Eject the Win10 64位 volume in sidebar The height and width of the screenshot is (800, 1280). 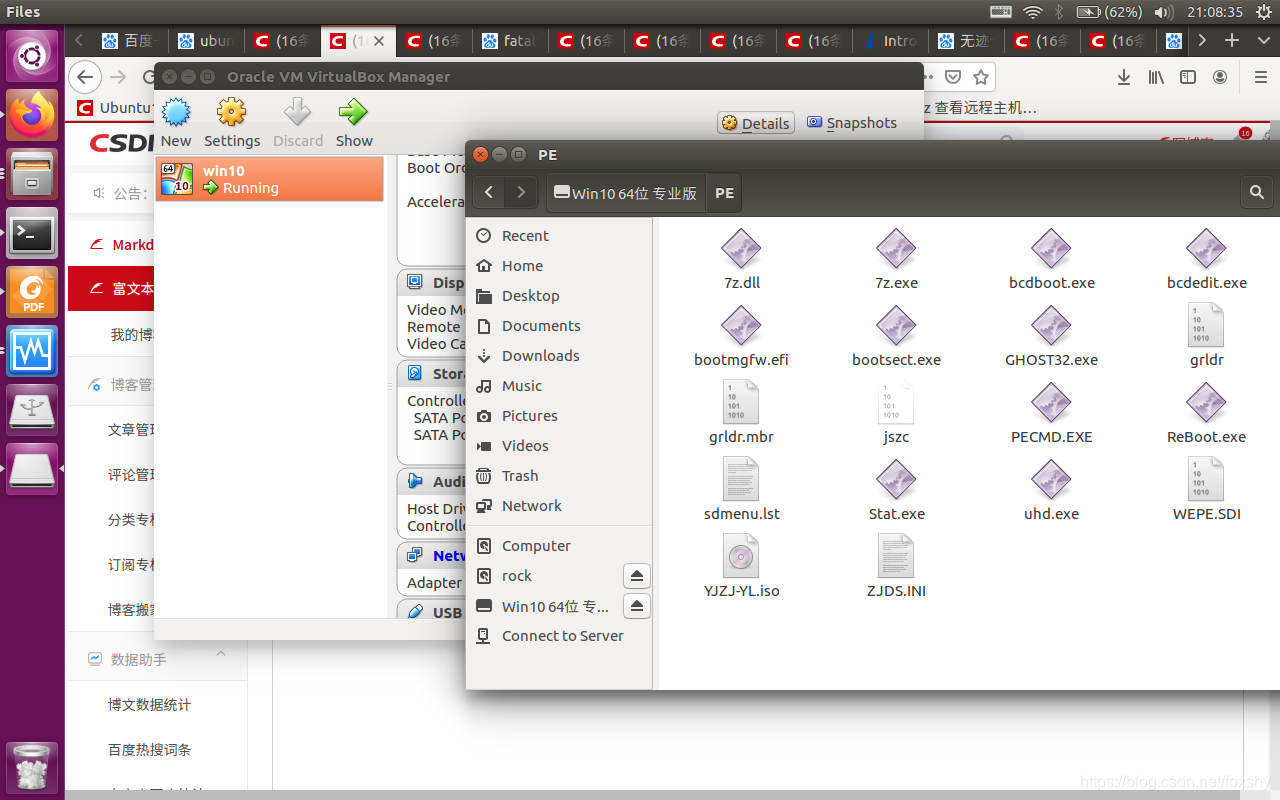coord(637,606)
